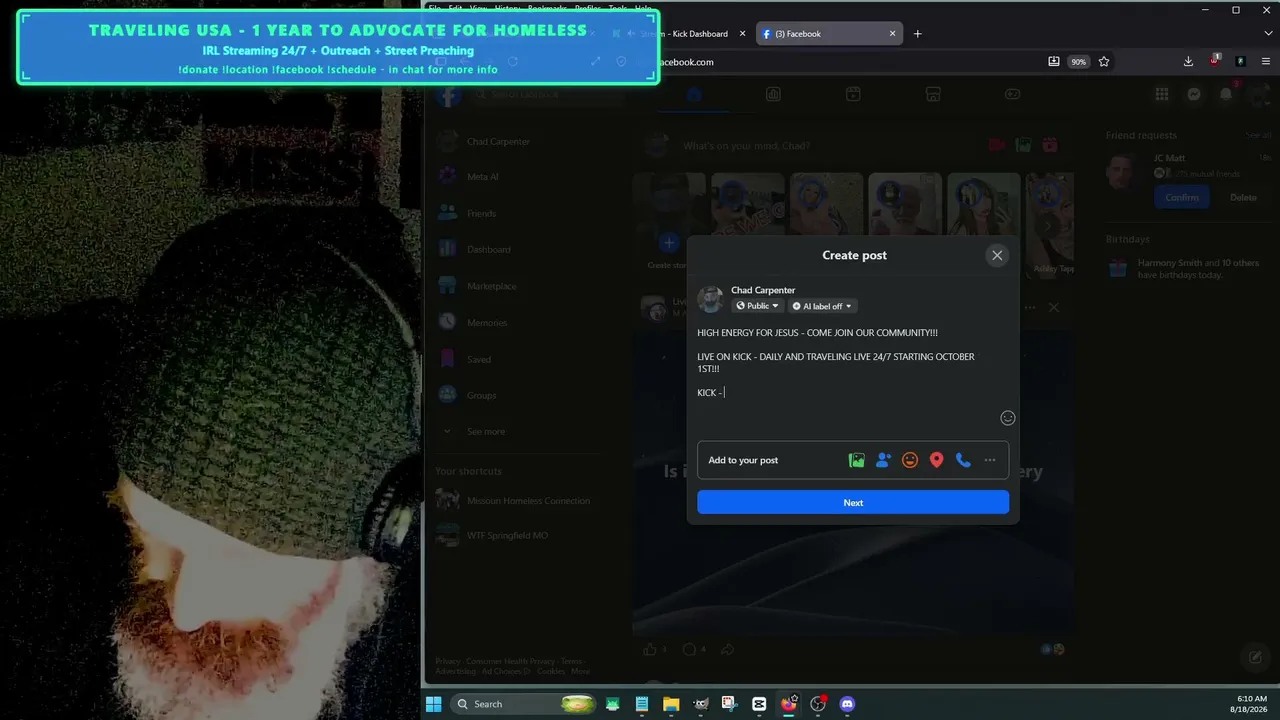Open the AI label off dropdown
The height and width of the screenshot is (720, 1280).
823,306
